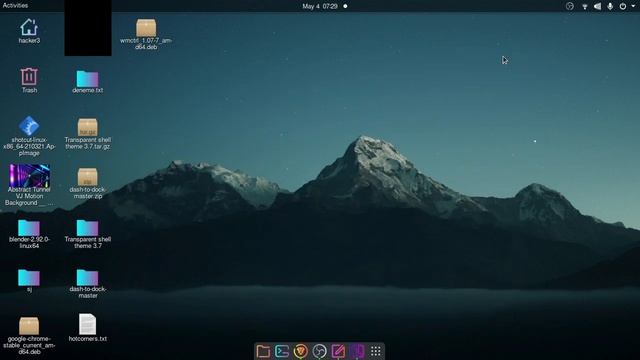Viewport: 640px width, 360px height.
Task: Click the network status icon in top bar
Action: (584, 6)
